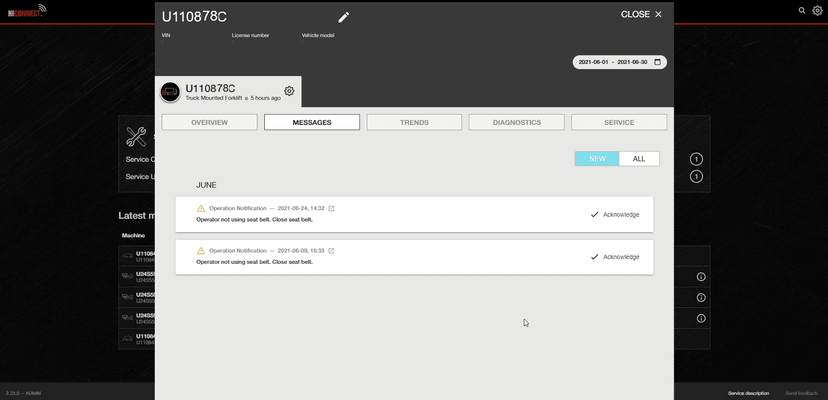Viewport: 828px width, 400px height.
Task: Close the vehicle detail panel
Action: pos(641,15)
